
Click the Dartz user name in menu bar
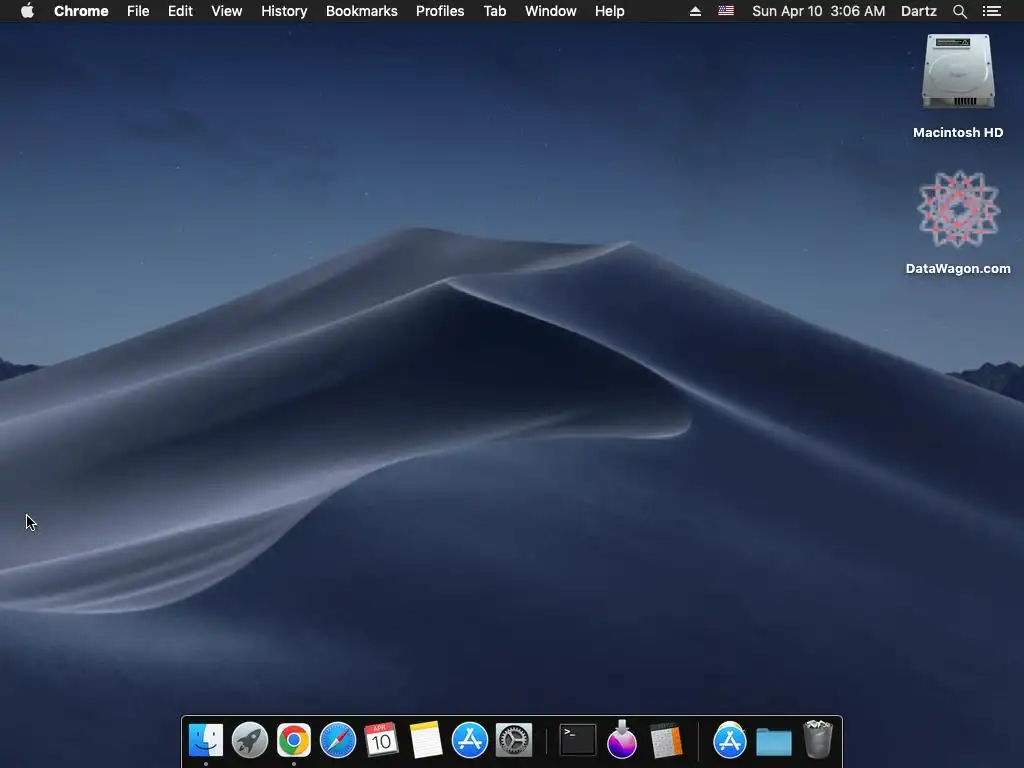(x=919, y=11)
